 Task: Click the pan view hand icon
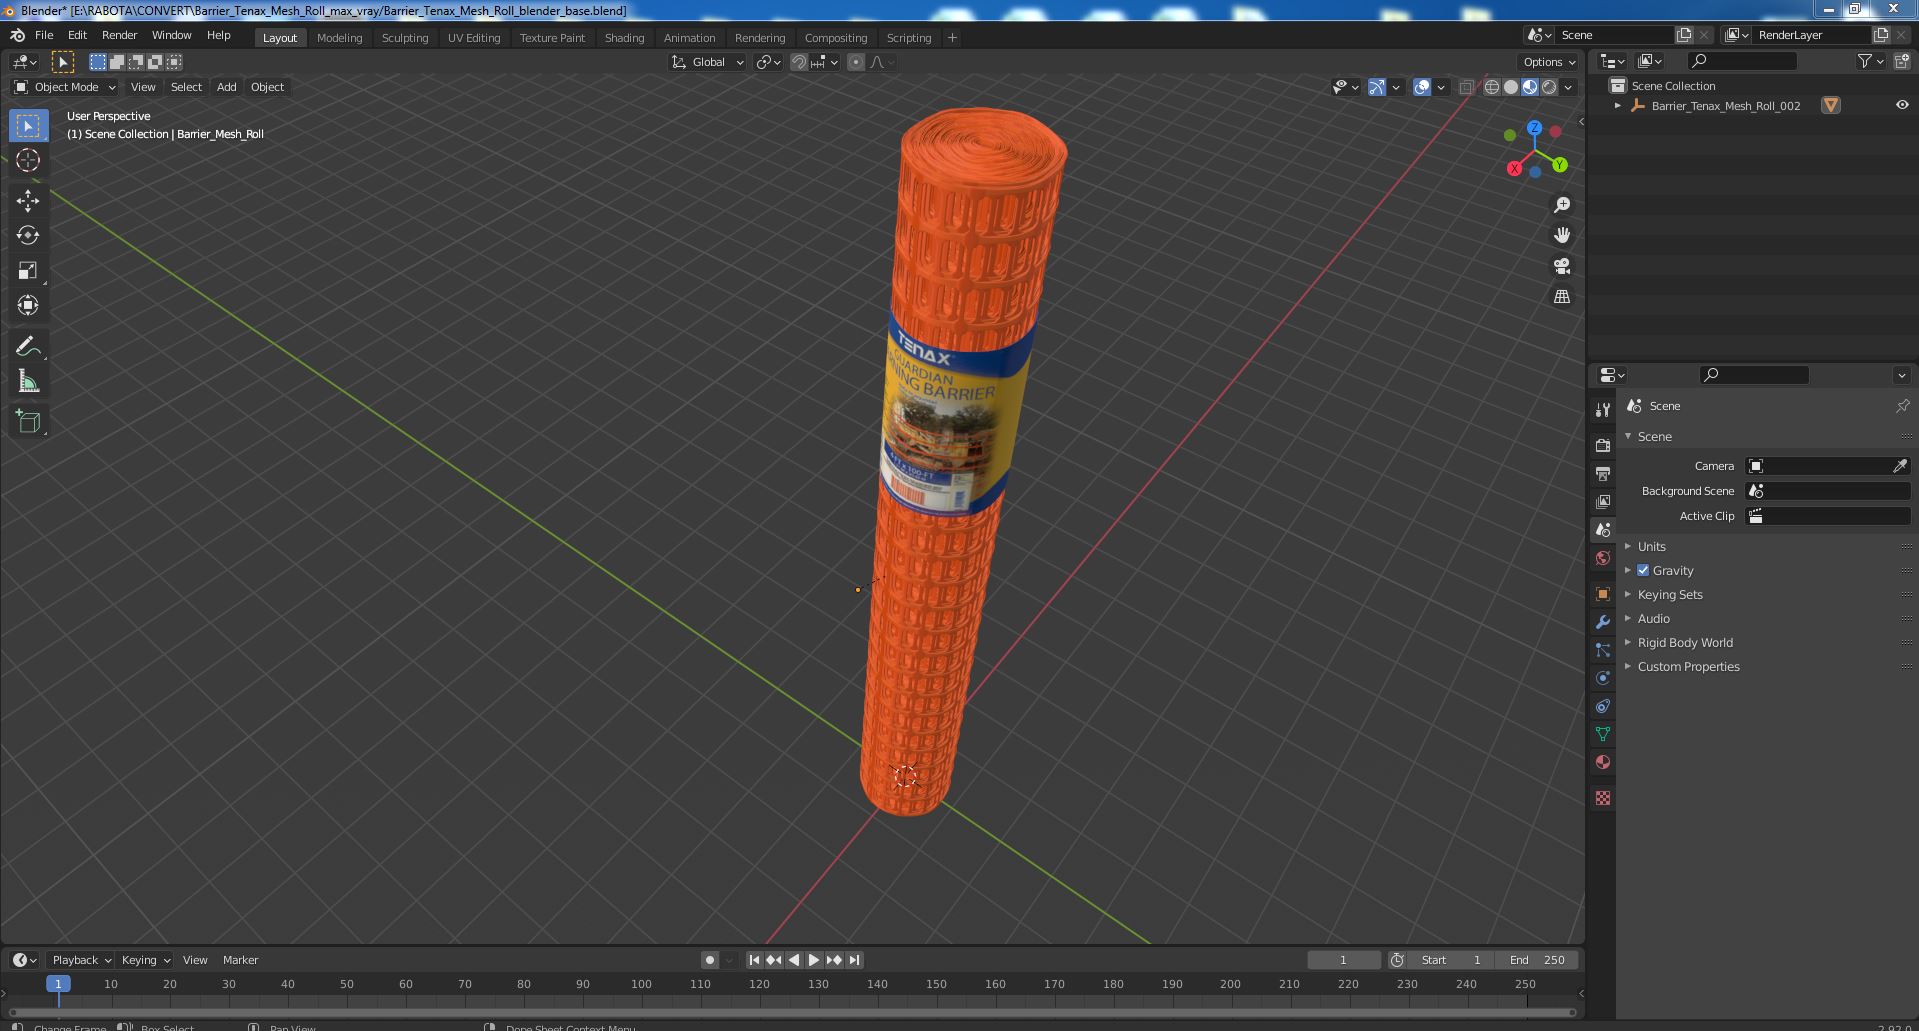(1562, 235)
